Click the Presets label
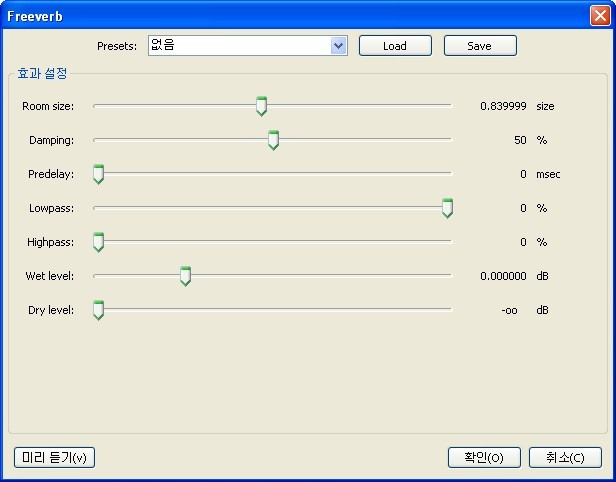The height and width of the screenshot is (482, 616). point(117,46)
